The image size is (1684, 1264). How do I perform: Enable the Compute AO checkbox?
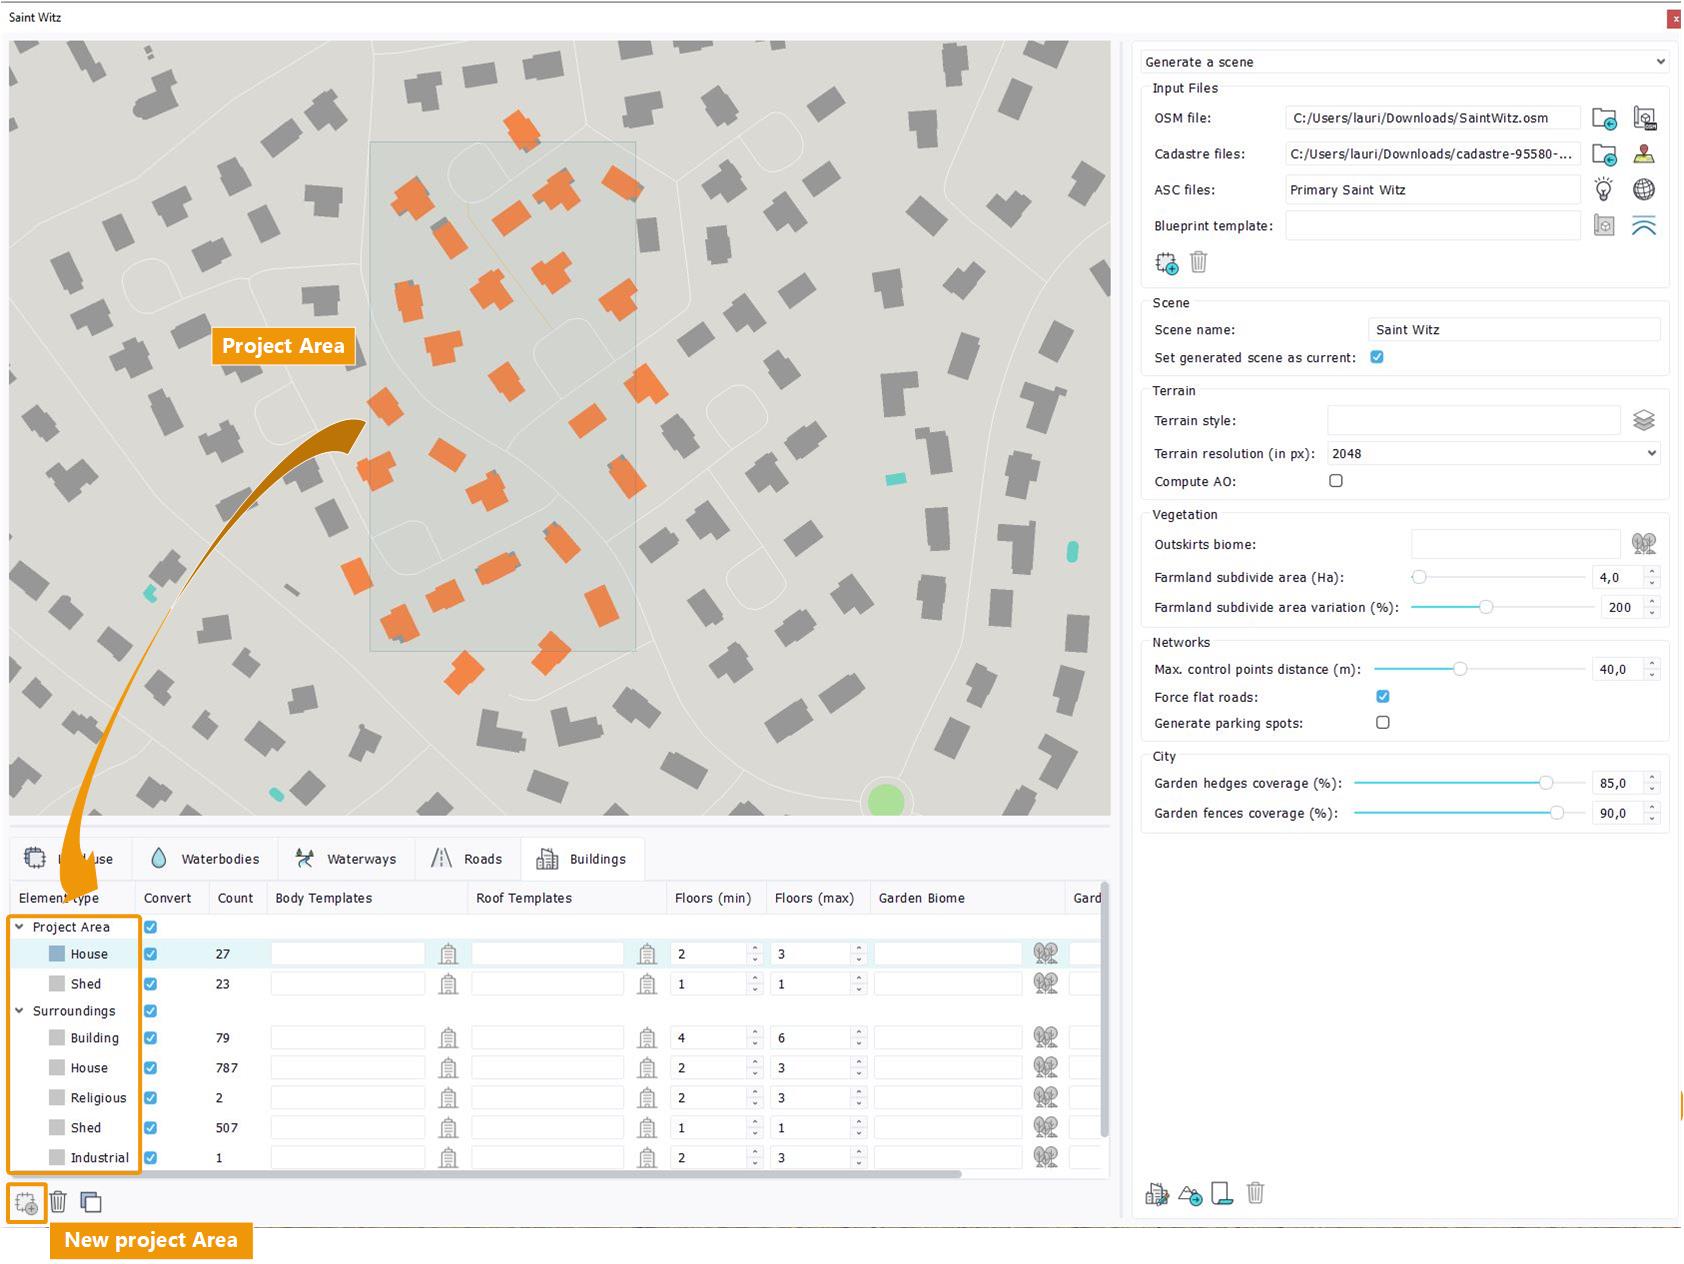(1336, 481)
